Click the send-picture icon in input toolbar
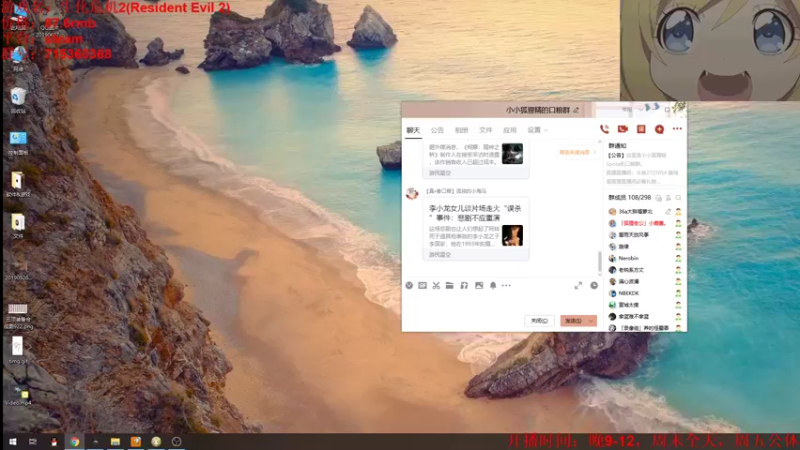The width and height of the screenshot is (800, 450). (x=479, y=285)
